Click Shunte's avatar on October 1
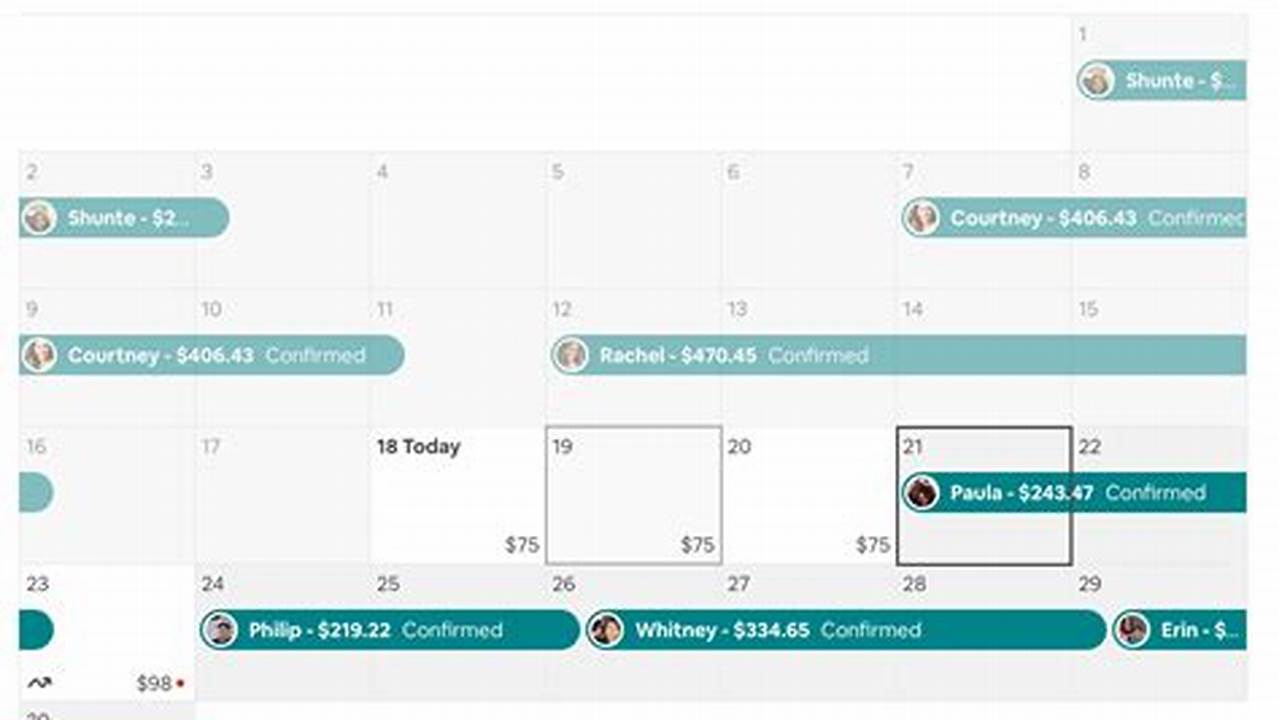1279x720 pixels. point(1096,82)
